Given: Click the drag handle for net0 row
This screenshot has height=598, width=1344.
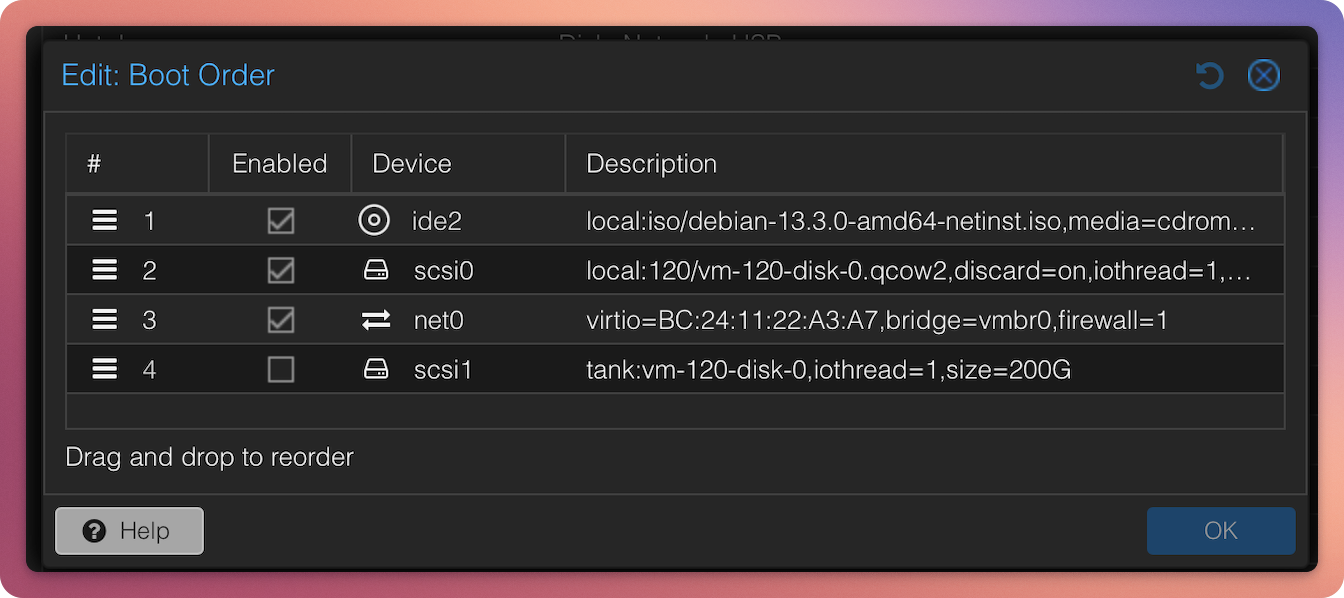Looking at the screenshot, I should 105,321.
